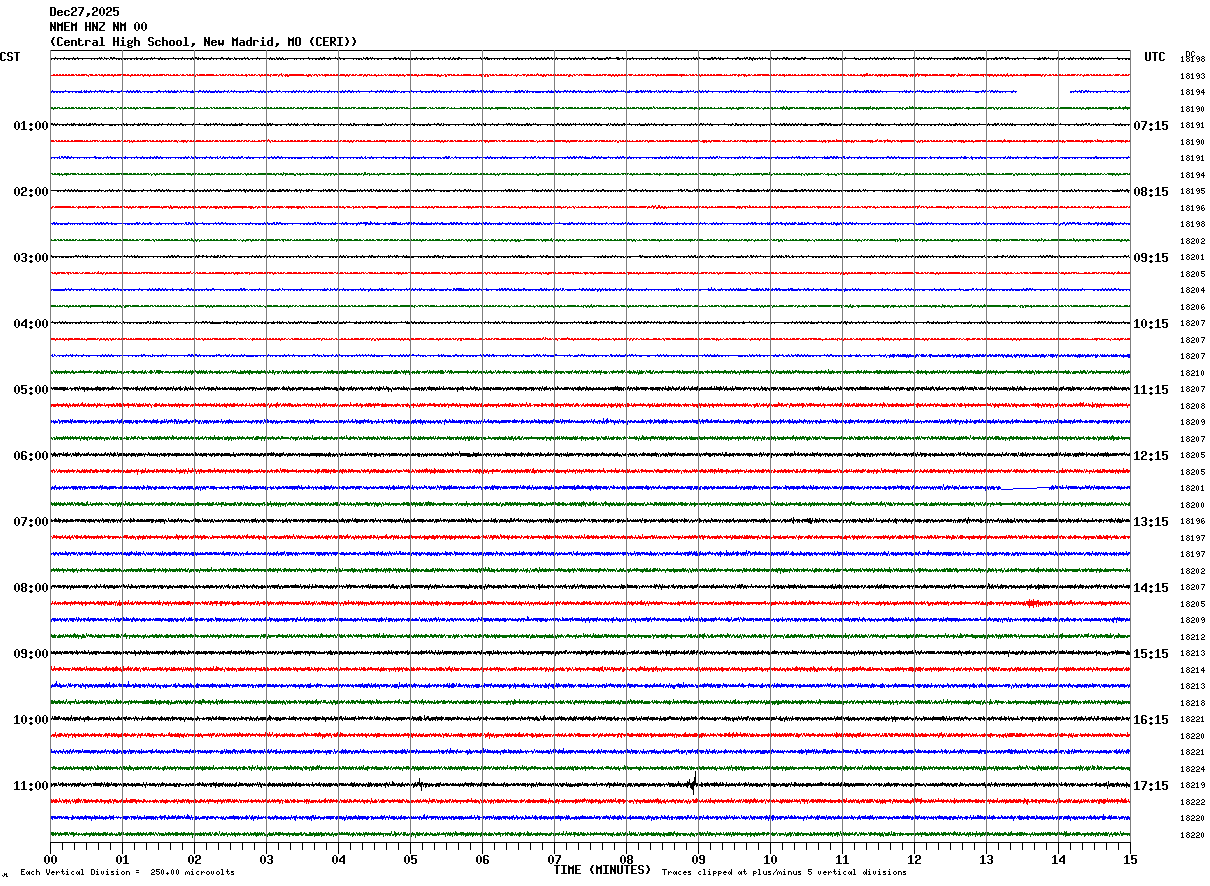1210x886 pixels.
Task: Click the DC offset value "18193"
Action: [x=1192, y=76]
